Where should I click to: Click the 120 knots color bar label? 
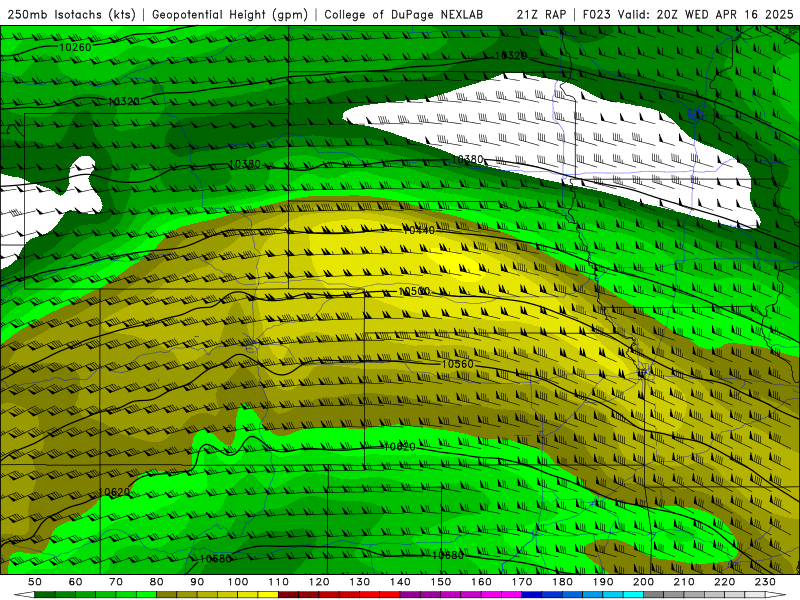(319, 582)
